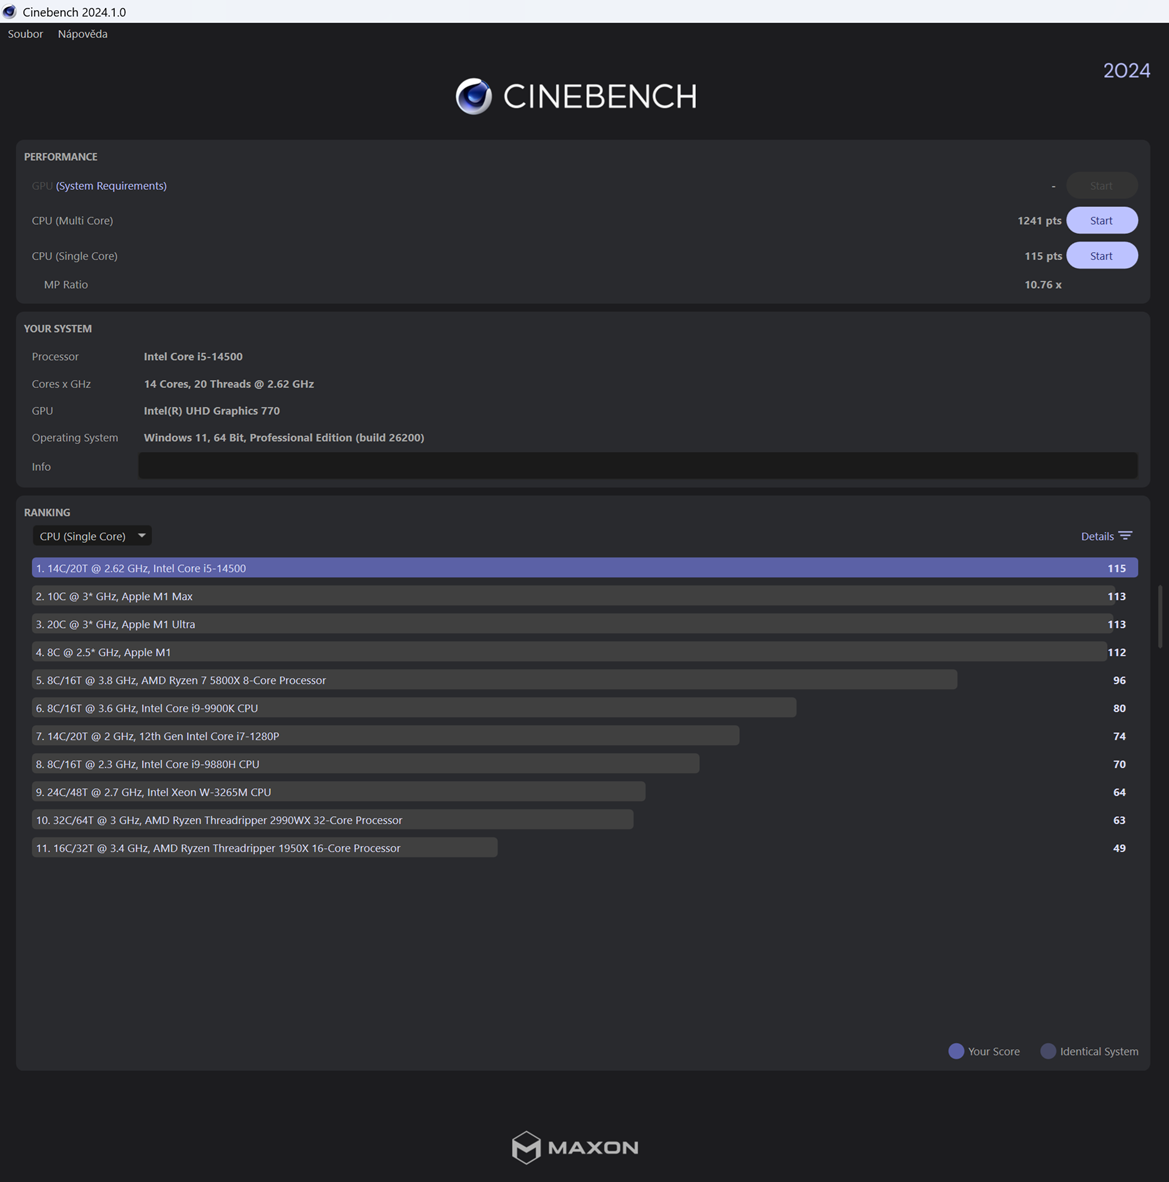Select the Threadripper 2990WX ranking row
Image resolution: width=1169 pixels, height=1182 pixels.
point(585,819)
